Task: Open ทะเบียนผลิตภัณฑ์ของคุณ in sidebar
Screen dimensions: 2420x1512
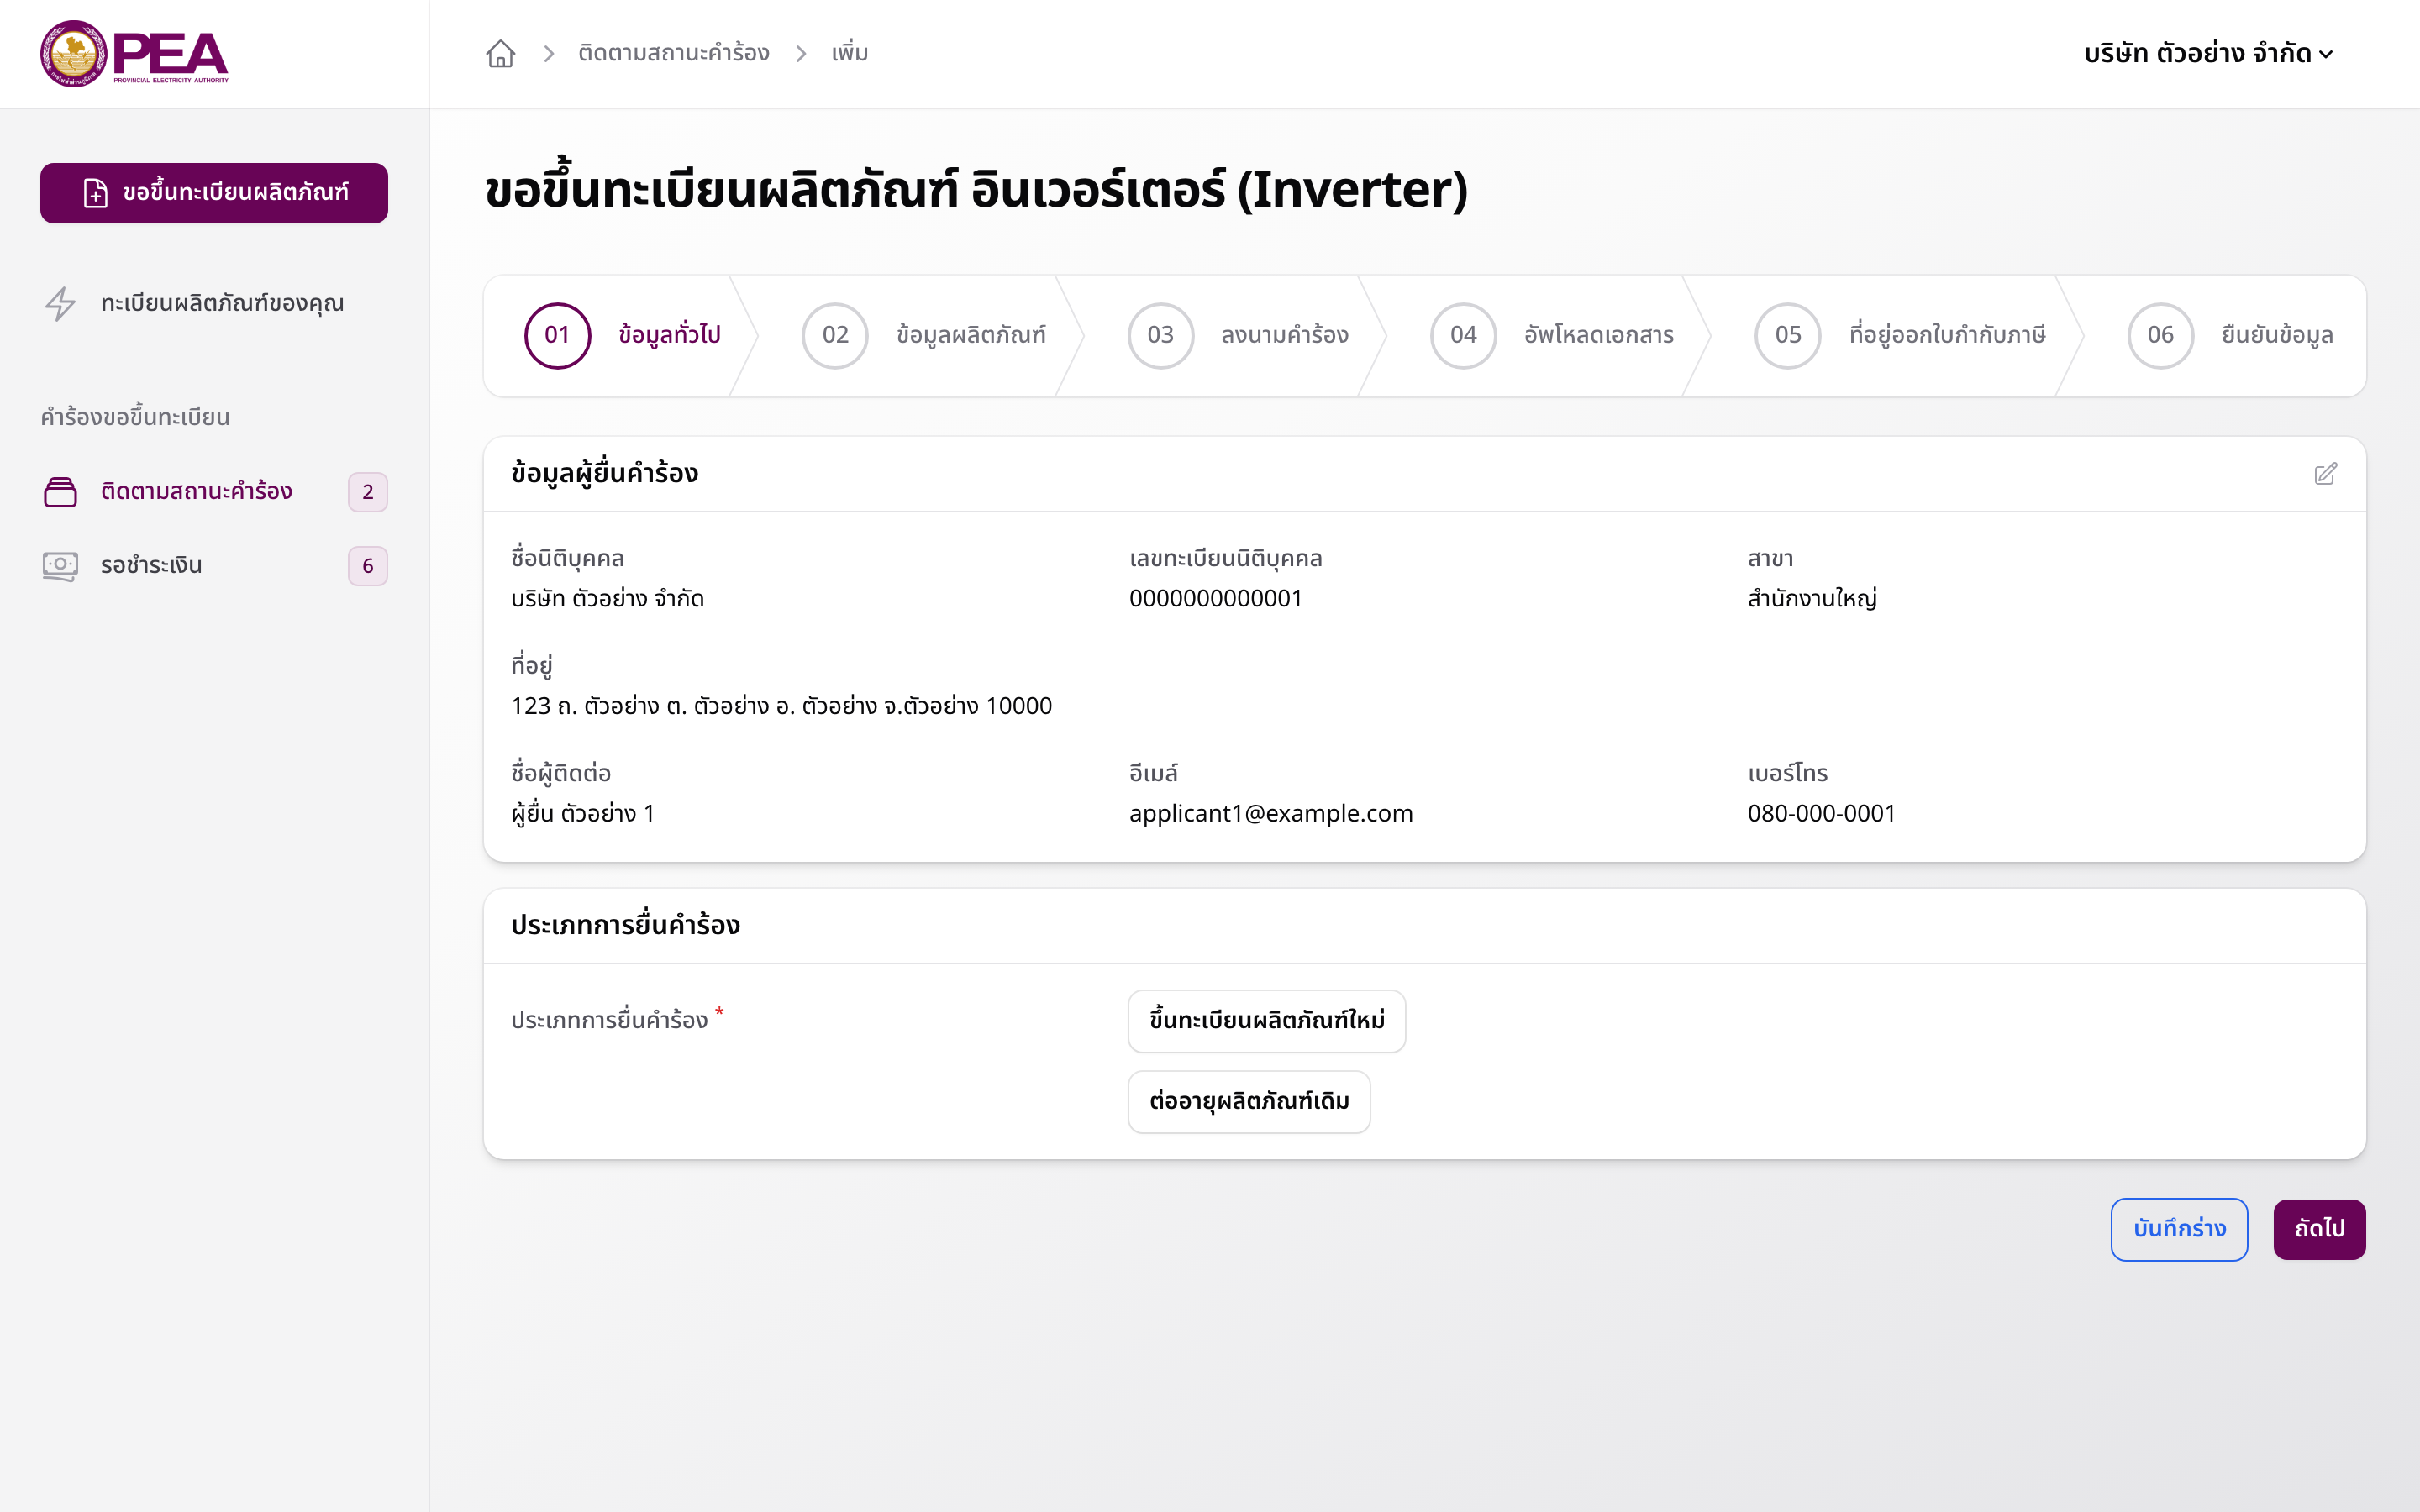Action: (214, 303)
